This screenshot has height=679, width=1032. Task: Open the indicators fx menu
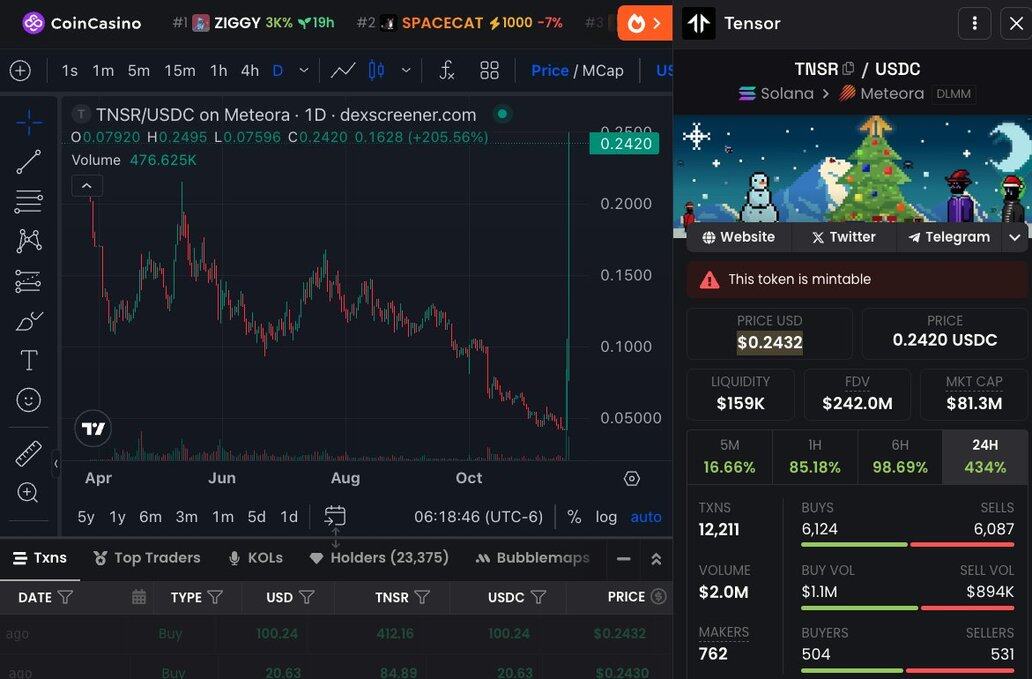pos(447,70)
